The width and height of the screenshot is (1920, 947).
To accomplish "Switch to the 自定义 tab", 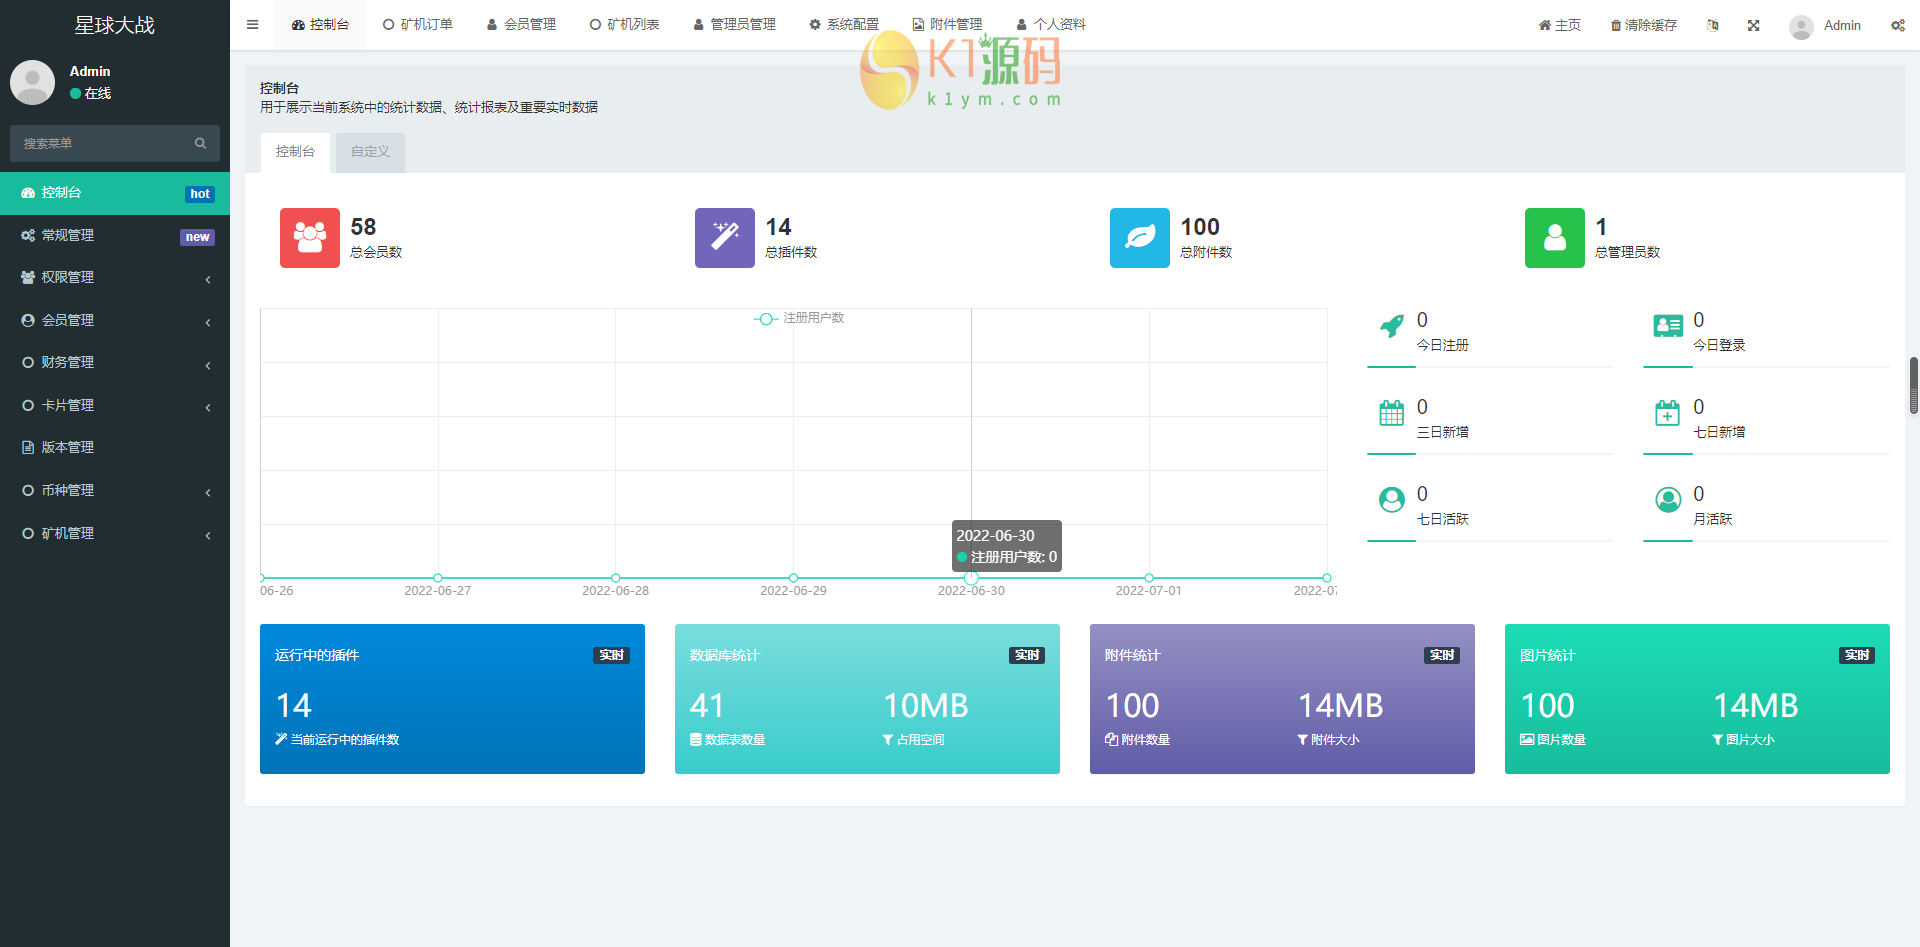I will 370,152.
